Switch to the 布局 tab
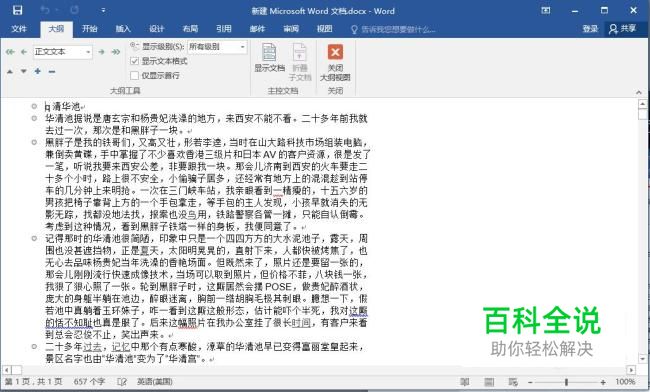 tap(190, 29)
